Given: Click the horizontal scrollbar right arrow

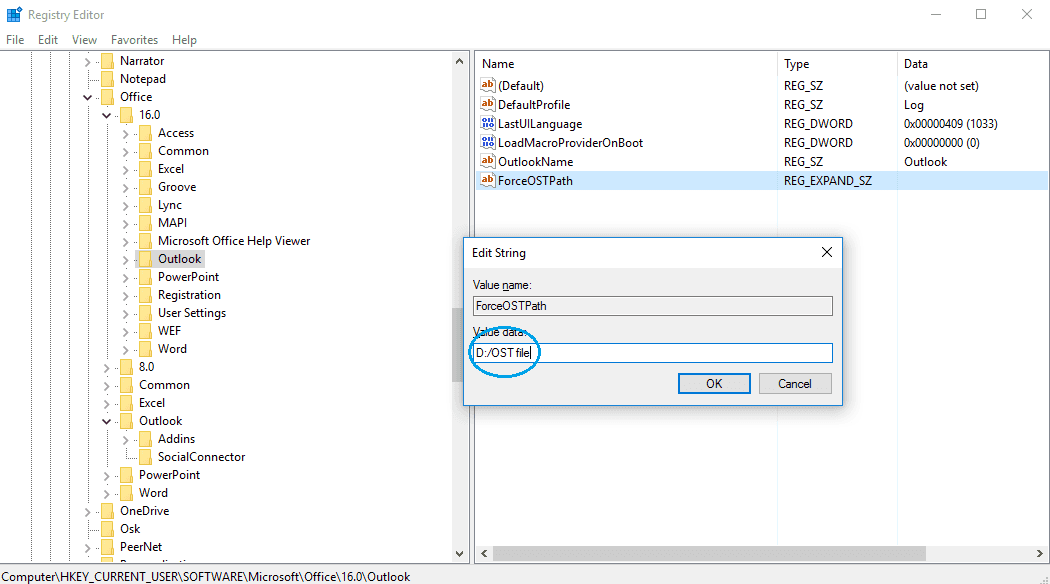Looking at the screenshot, I should 1039,553.
